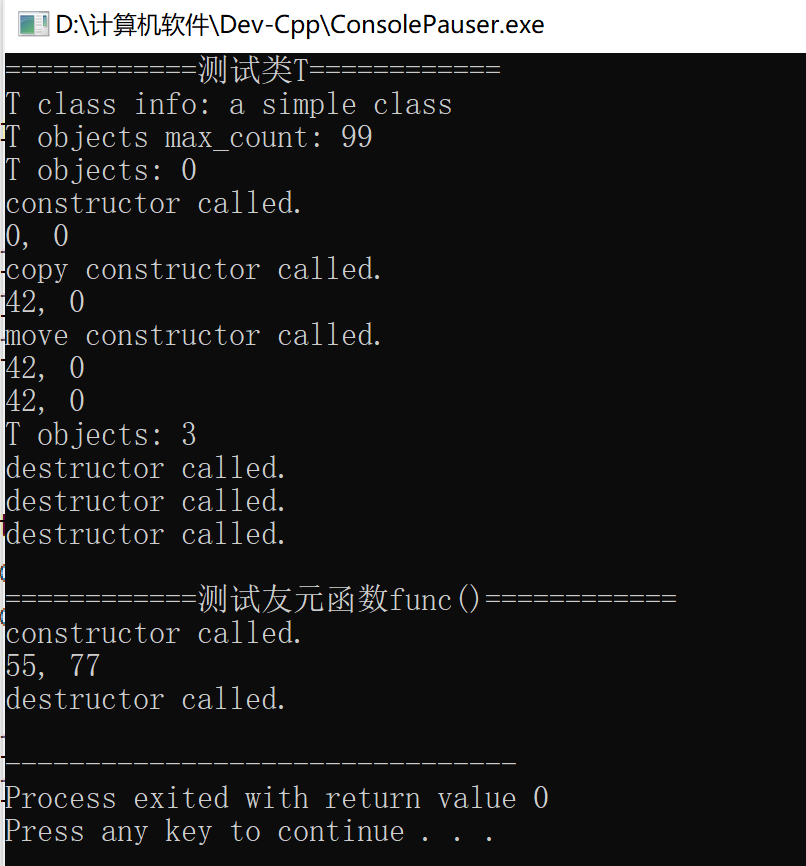Viewport: 806px width, 866px height.
Task: Click the 'copy constructor called.' line
Action: [x=193, y=270]
